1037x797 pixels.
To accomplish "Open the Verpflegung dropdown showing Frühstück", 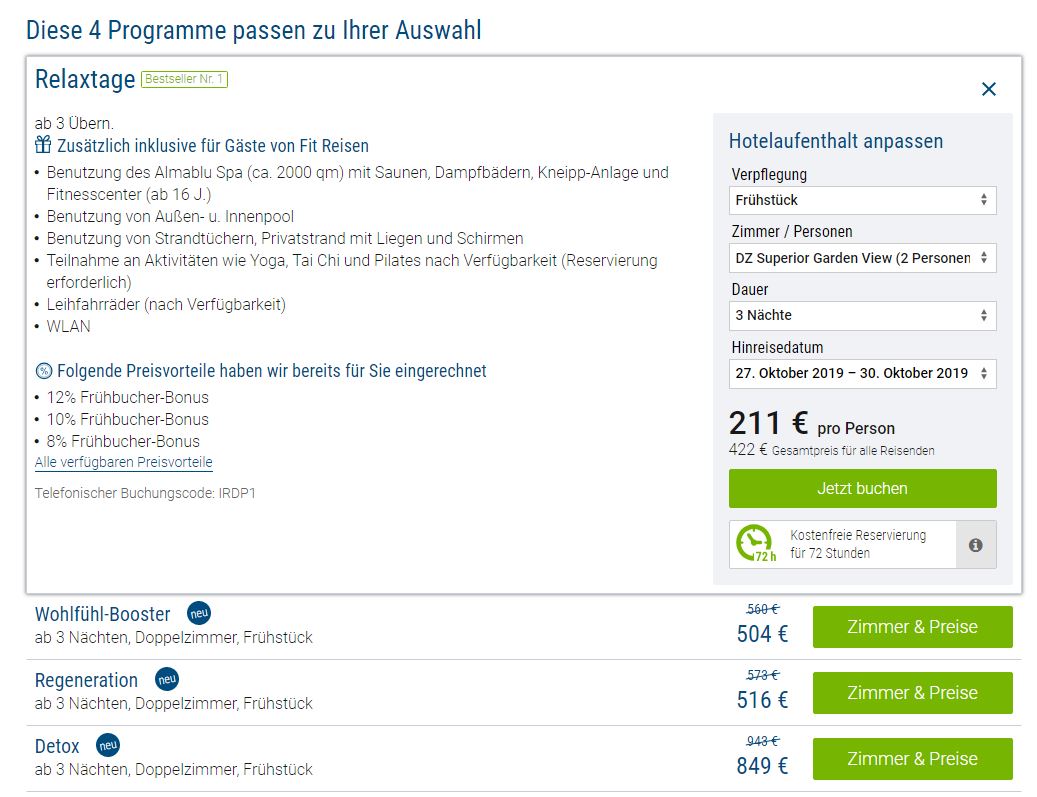I will coord(862,200).
